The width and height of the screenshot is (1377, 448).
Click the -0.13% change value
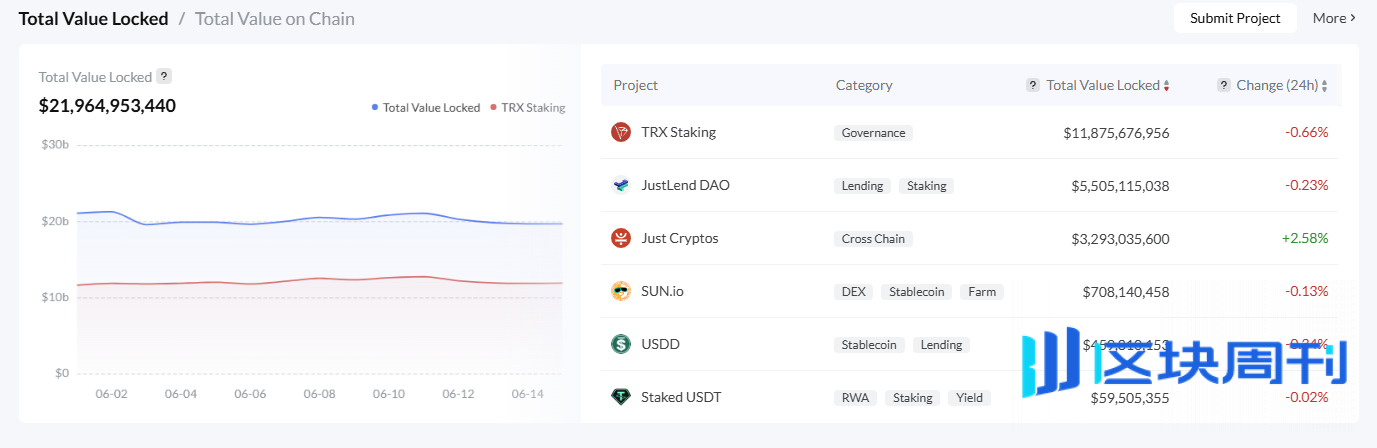click(x=1307, y=291)
